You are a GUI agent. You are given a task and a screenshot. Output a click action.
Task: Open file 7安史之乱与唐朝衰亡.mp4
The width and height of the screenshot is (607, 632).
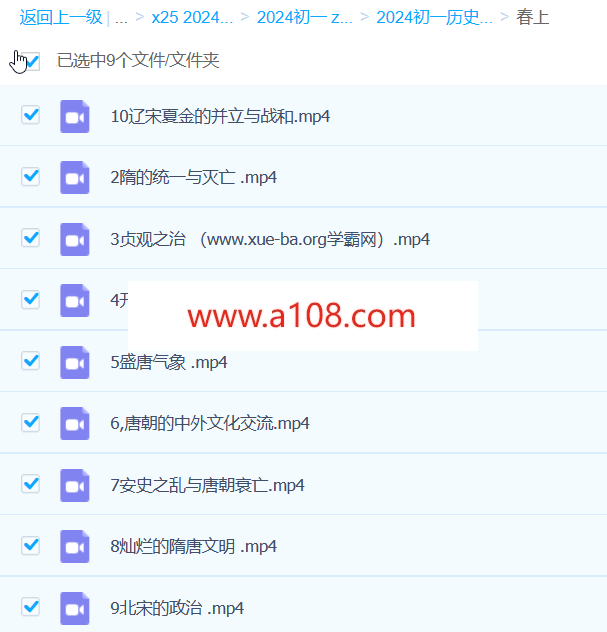click(x=207, y=485)
